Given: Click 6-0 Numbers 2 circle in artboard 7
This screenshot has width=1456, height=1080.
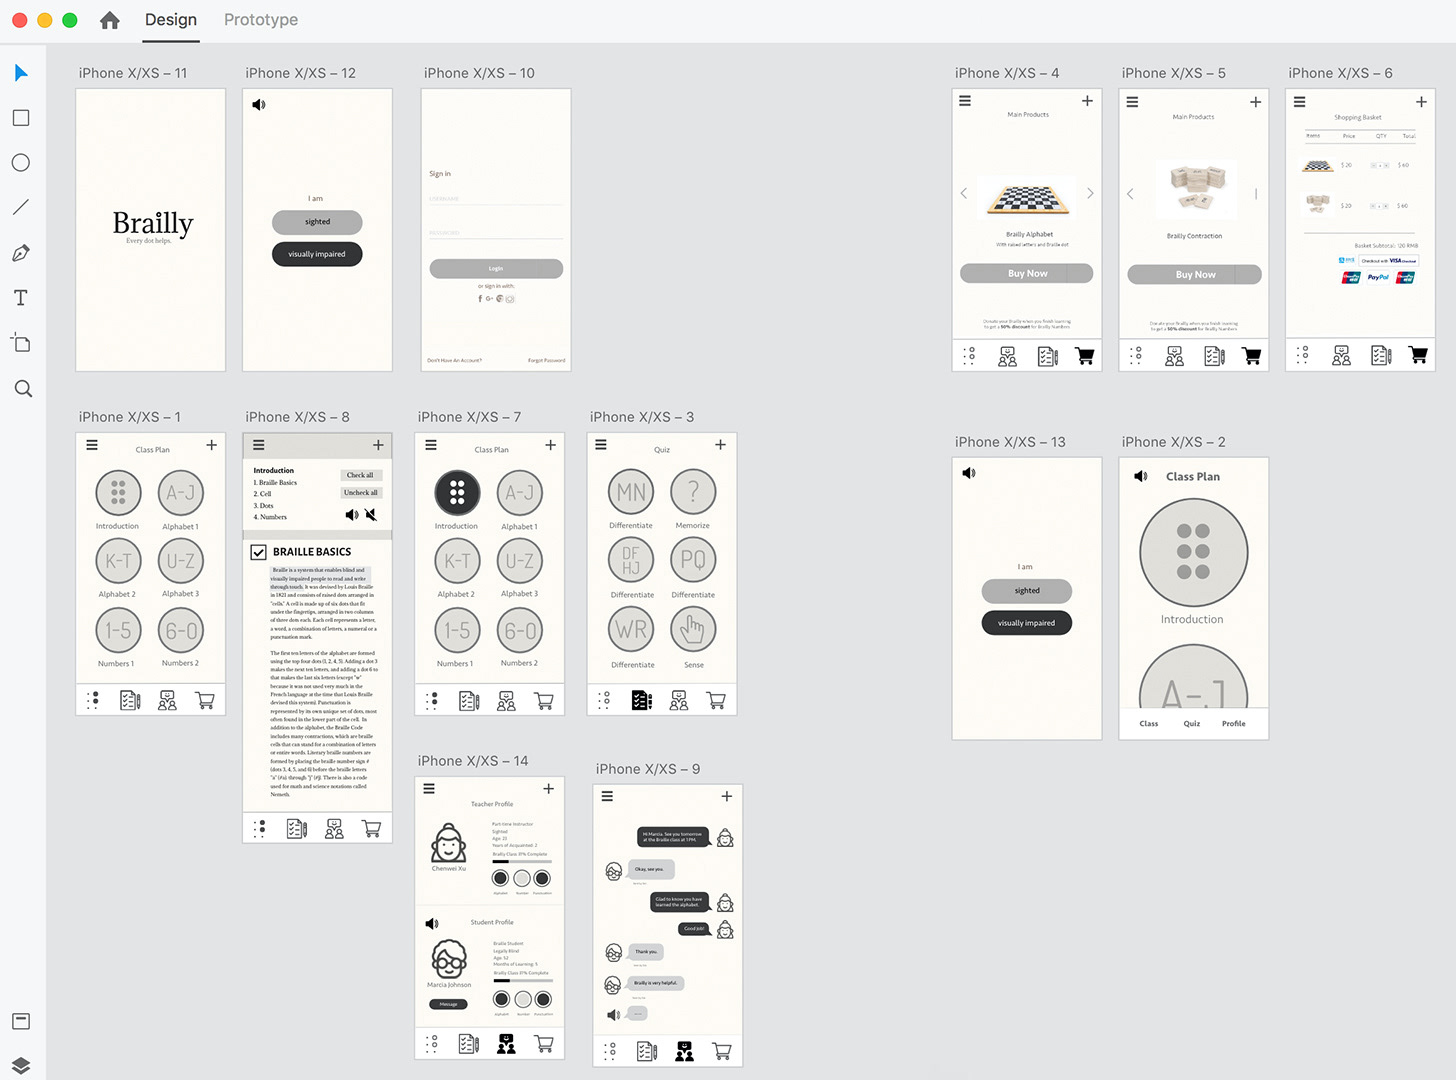Looking at the screenshot, I should point(520,630).
